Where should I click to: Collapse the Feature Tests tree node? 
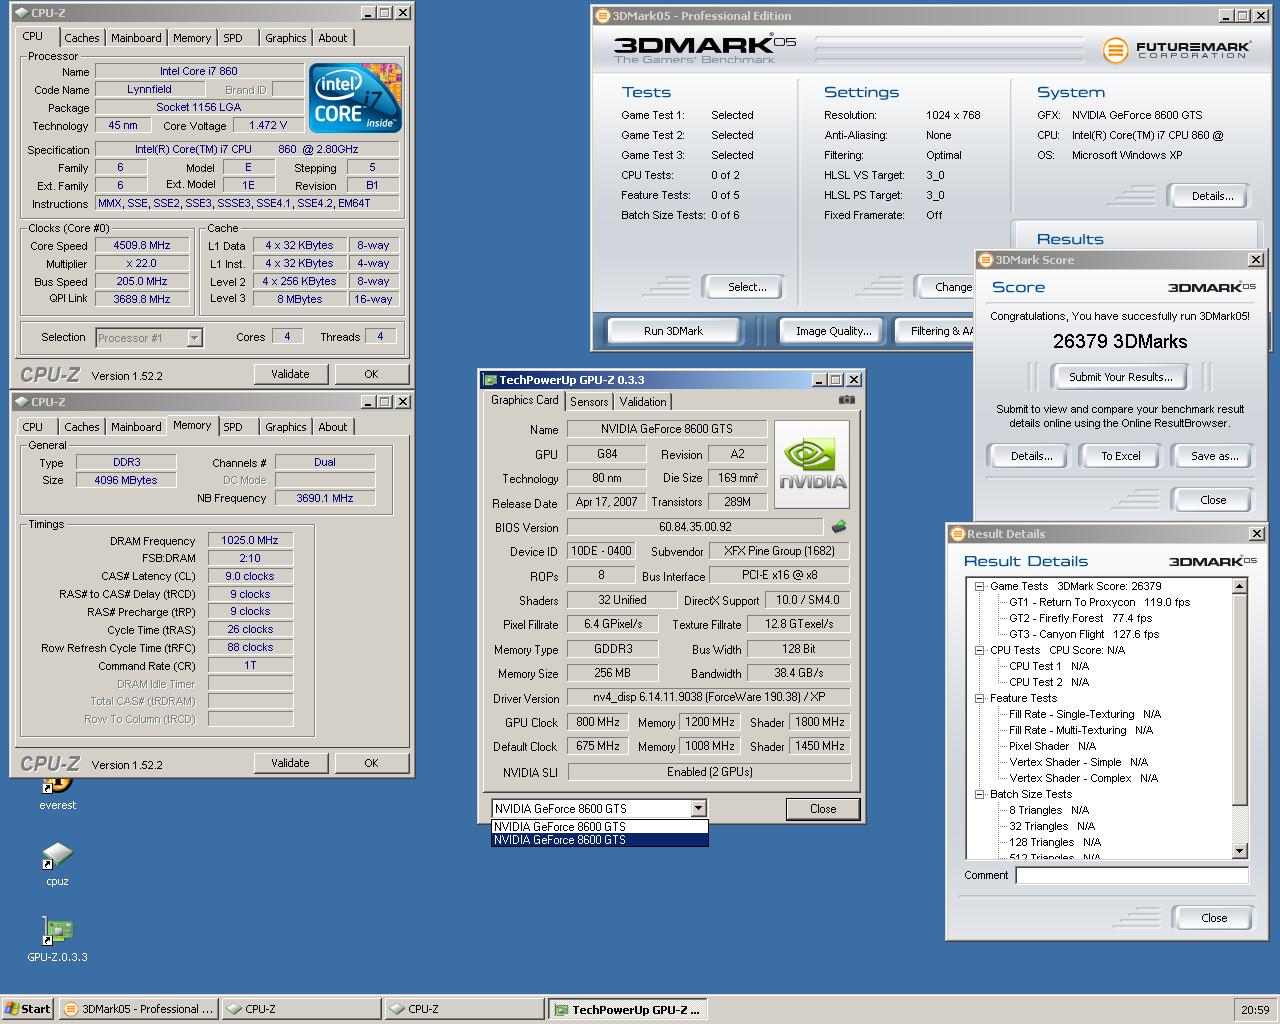(980, 699)
